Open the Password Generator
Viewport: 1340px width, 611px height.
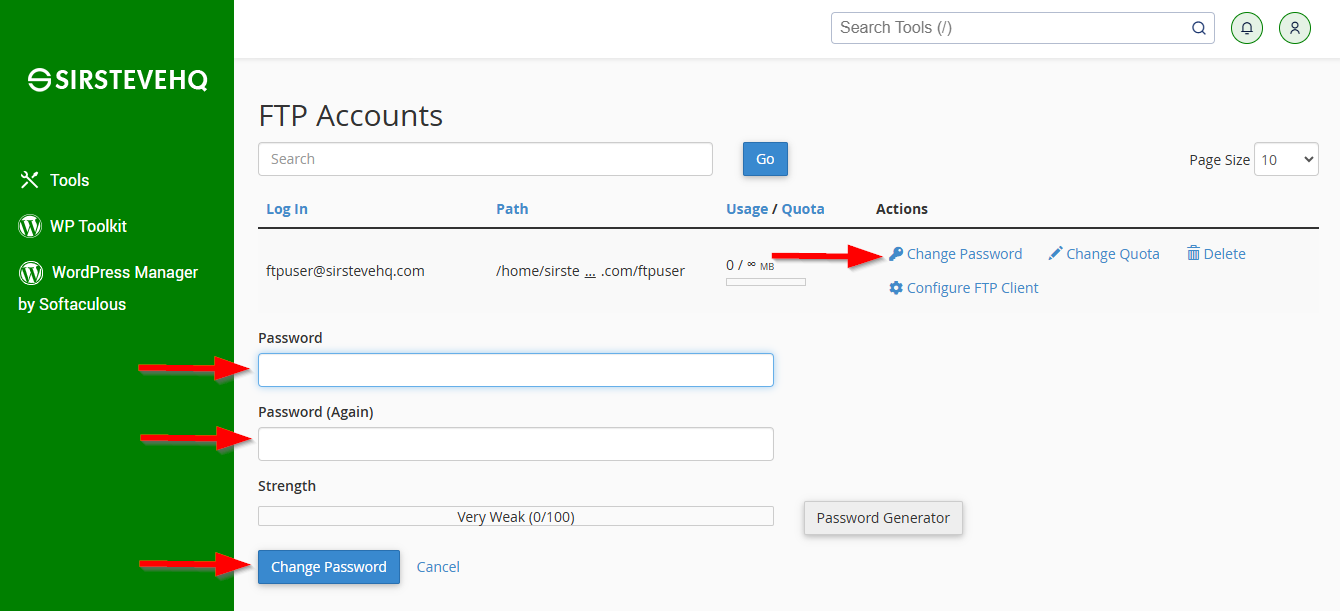point(883,518)
